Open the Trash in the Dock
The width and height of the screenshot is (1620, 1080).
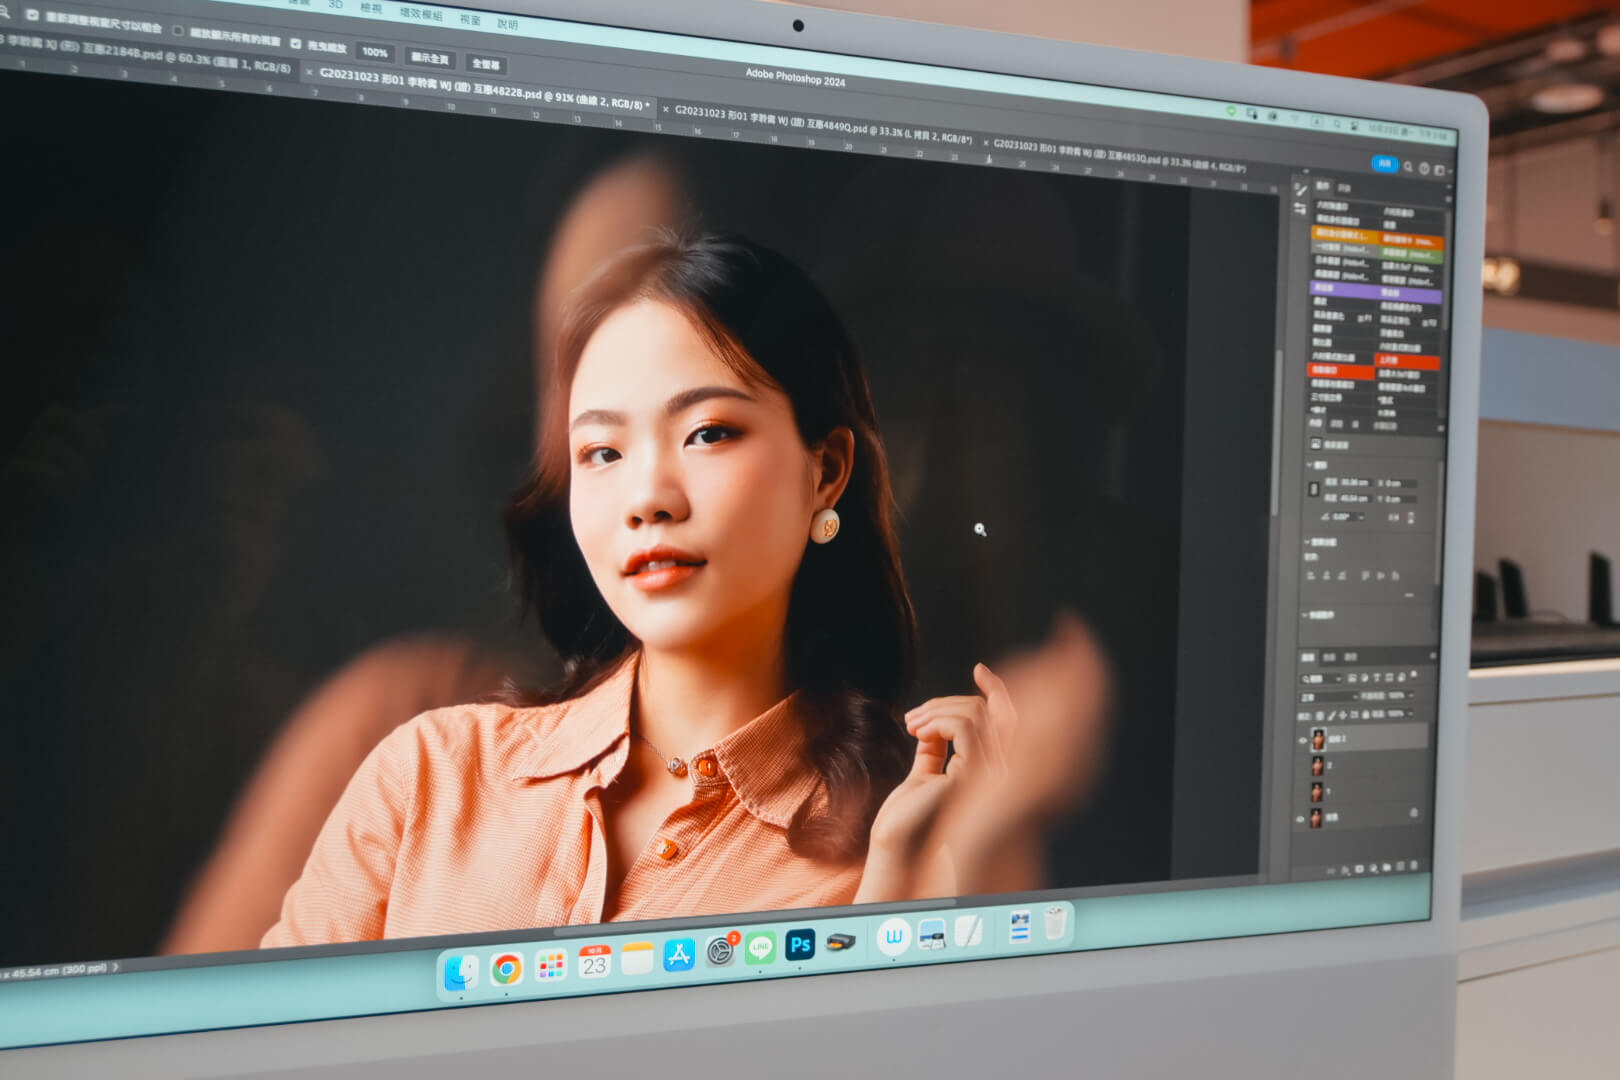pos(1055,923)
